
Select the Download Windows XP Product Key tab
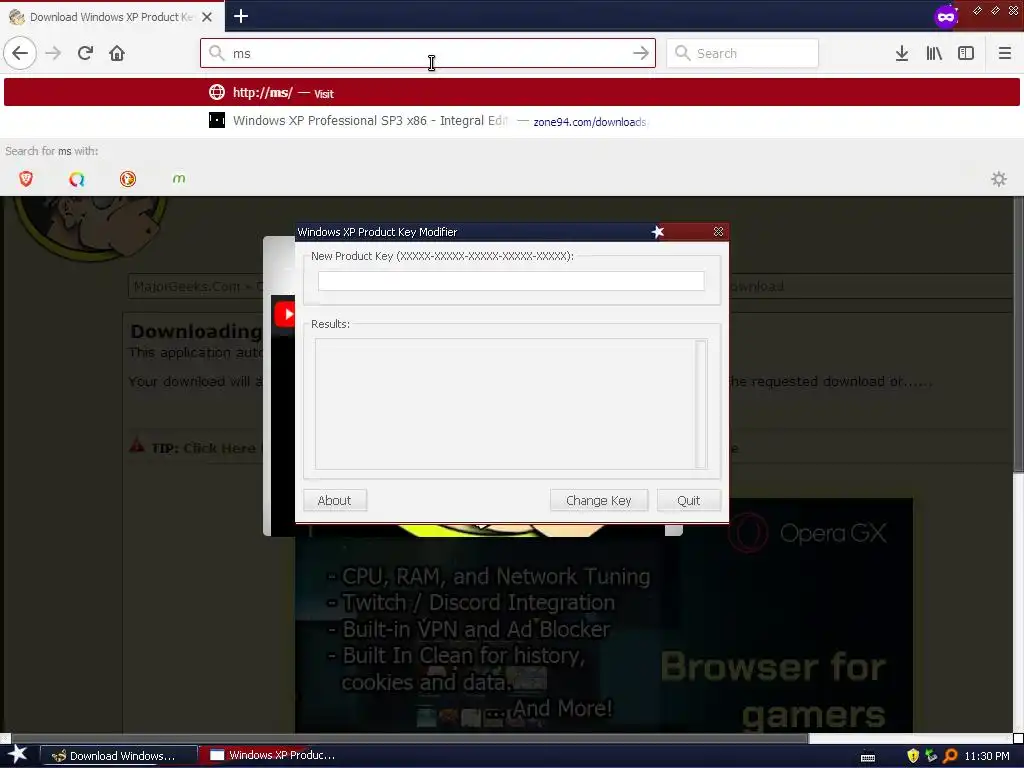point(112,17)
